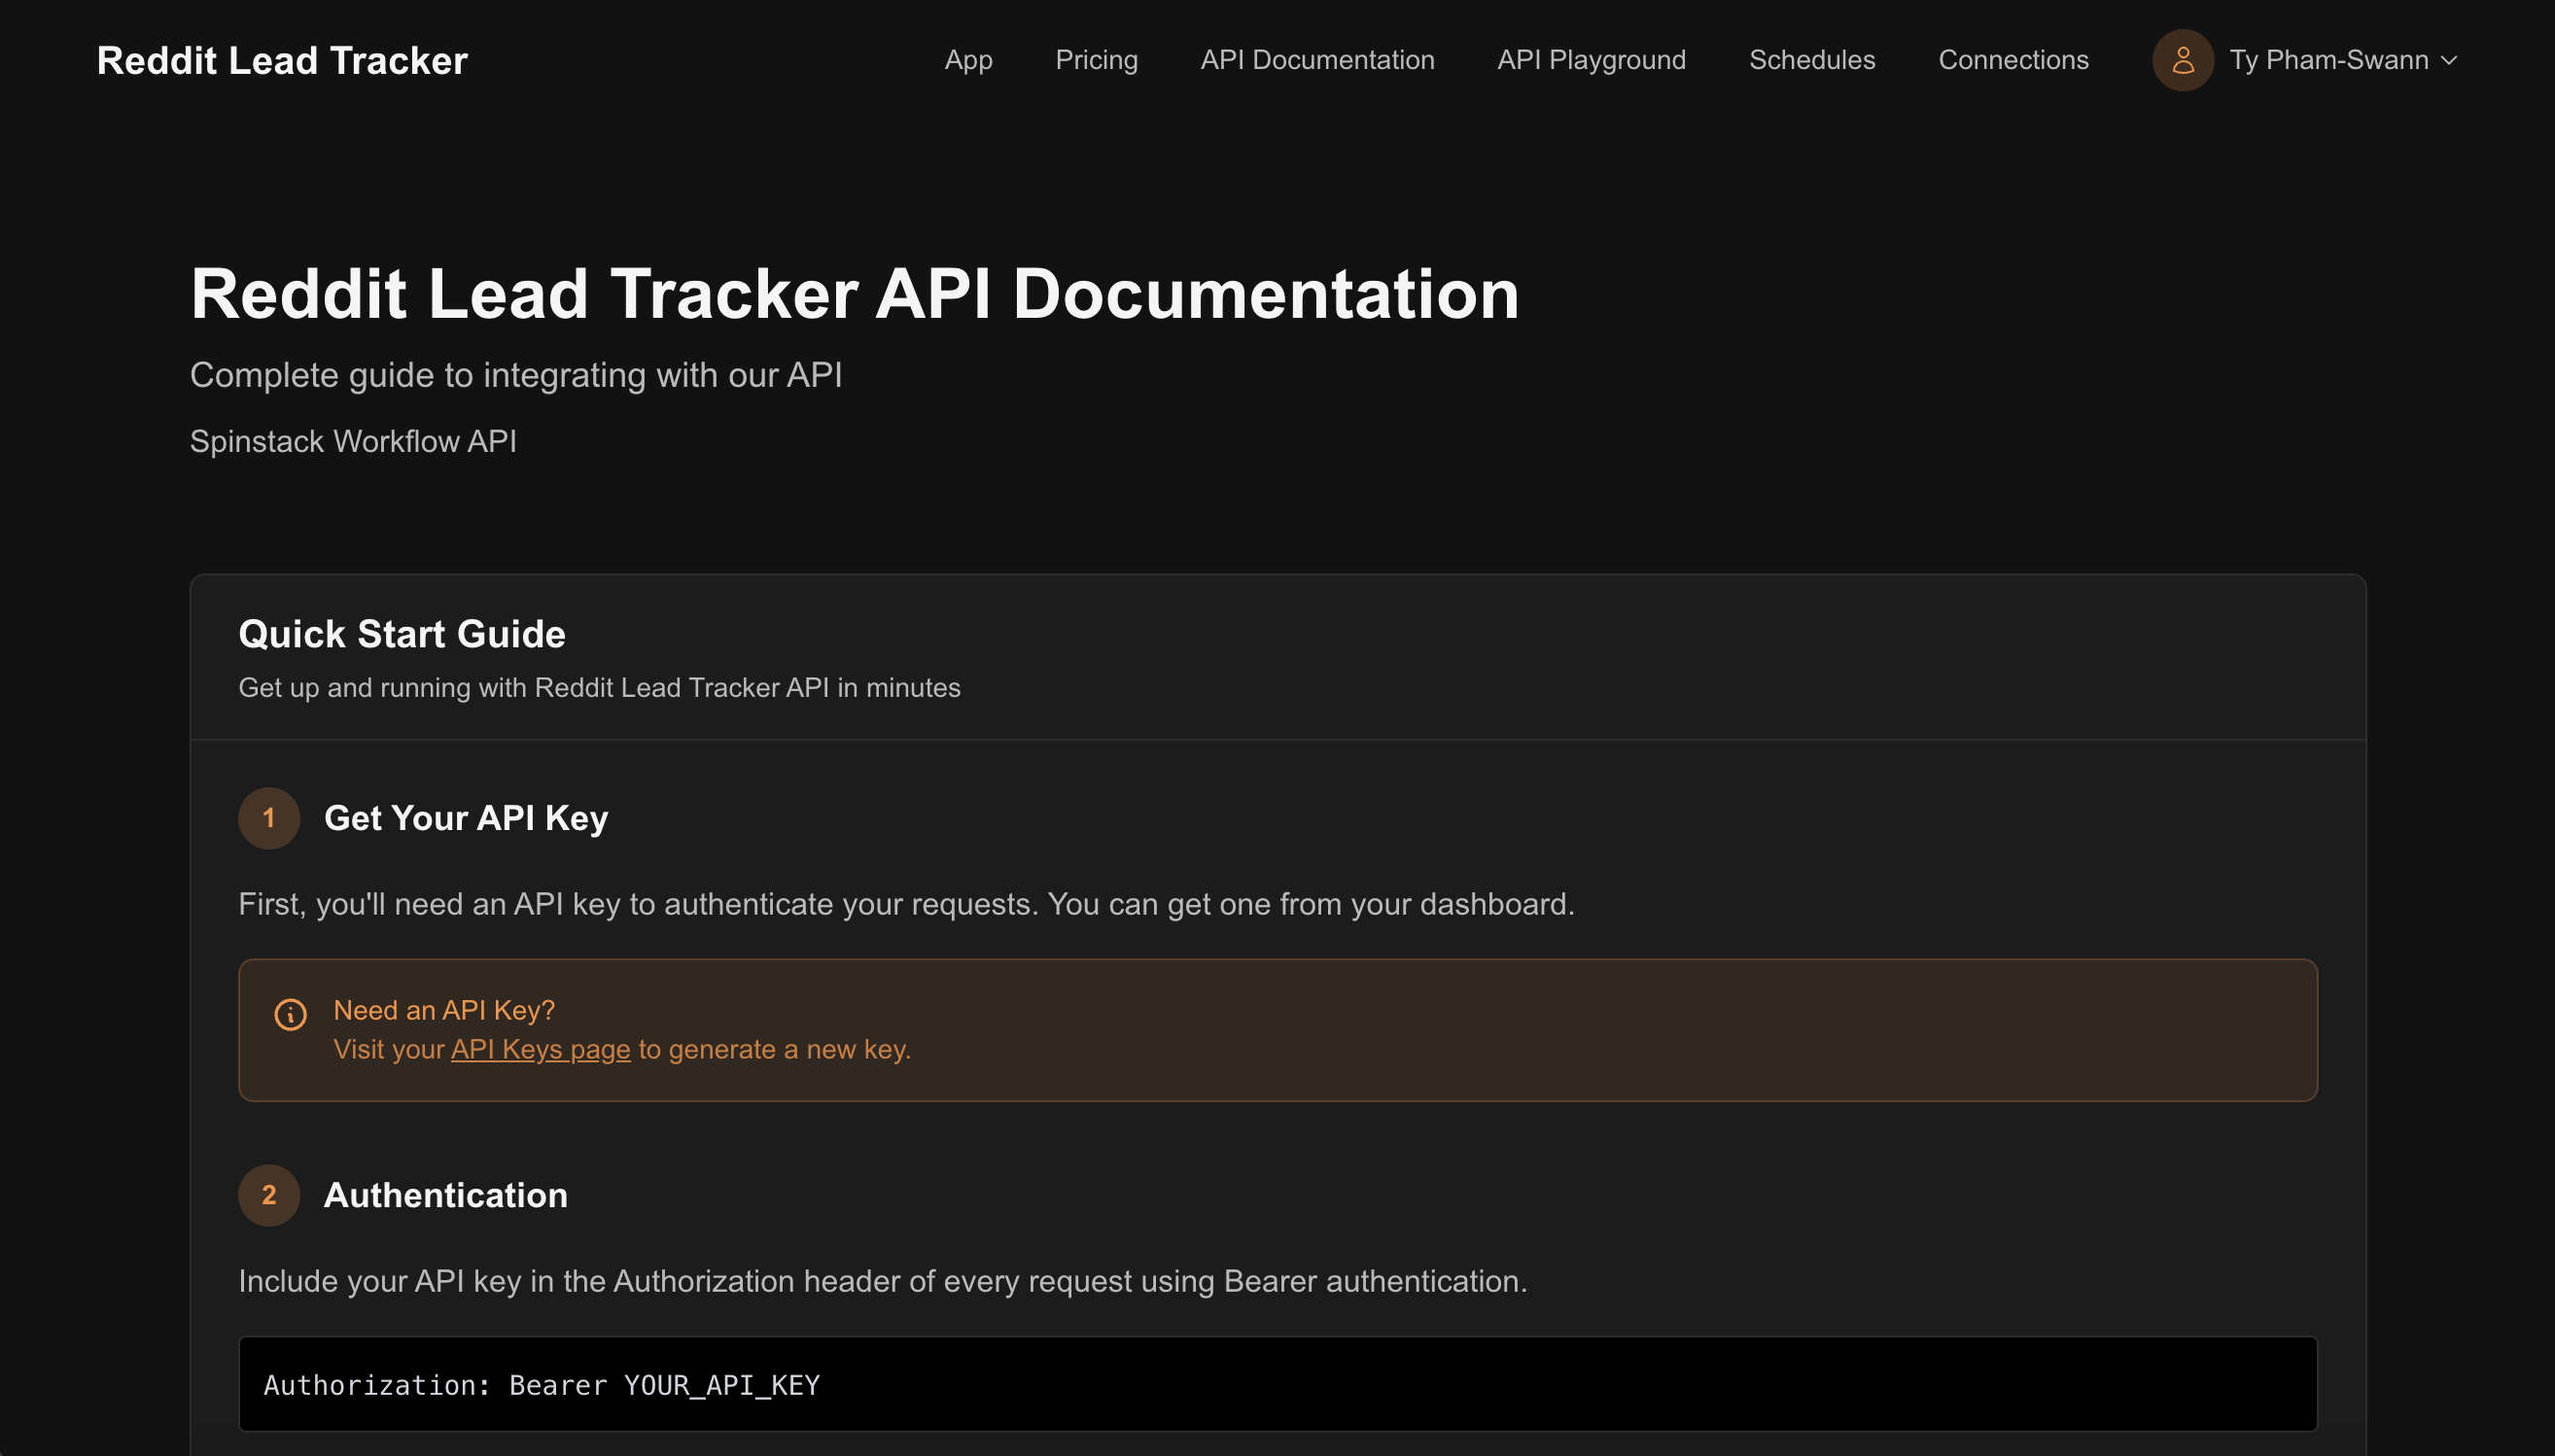Click the Quick Start Guide heading
Image resolution: width=2555 pixels, height=1456 pixels.
point(402,633)
